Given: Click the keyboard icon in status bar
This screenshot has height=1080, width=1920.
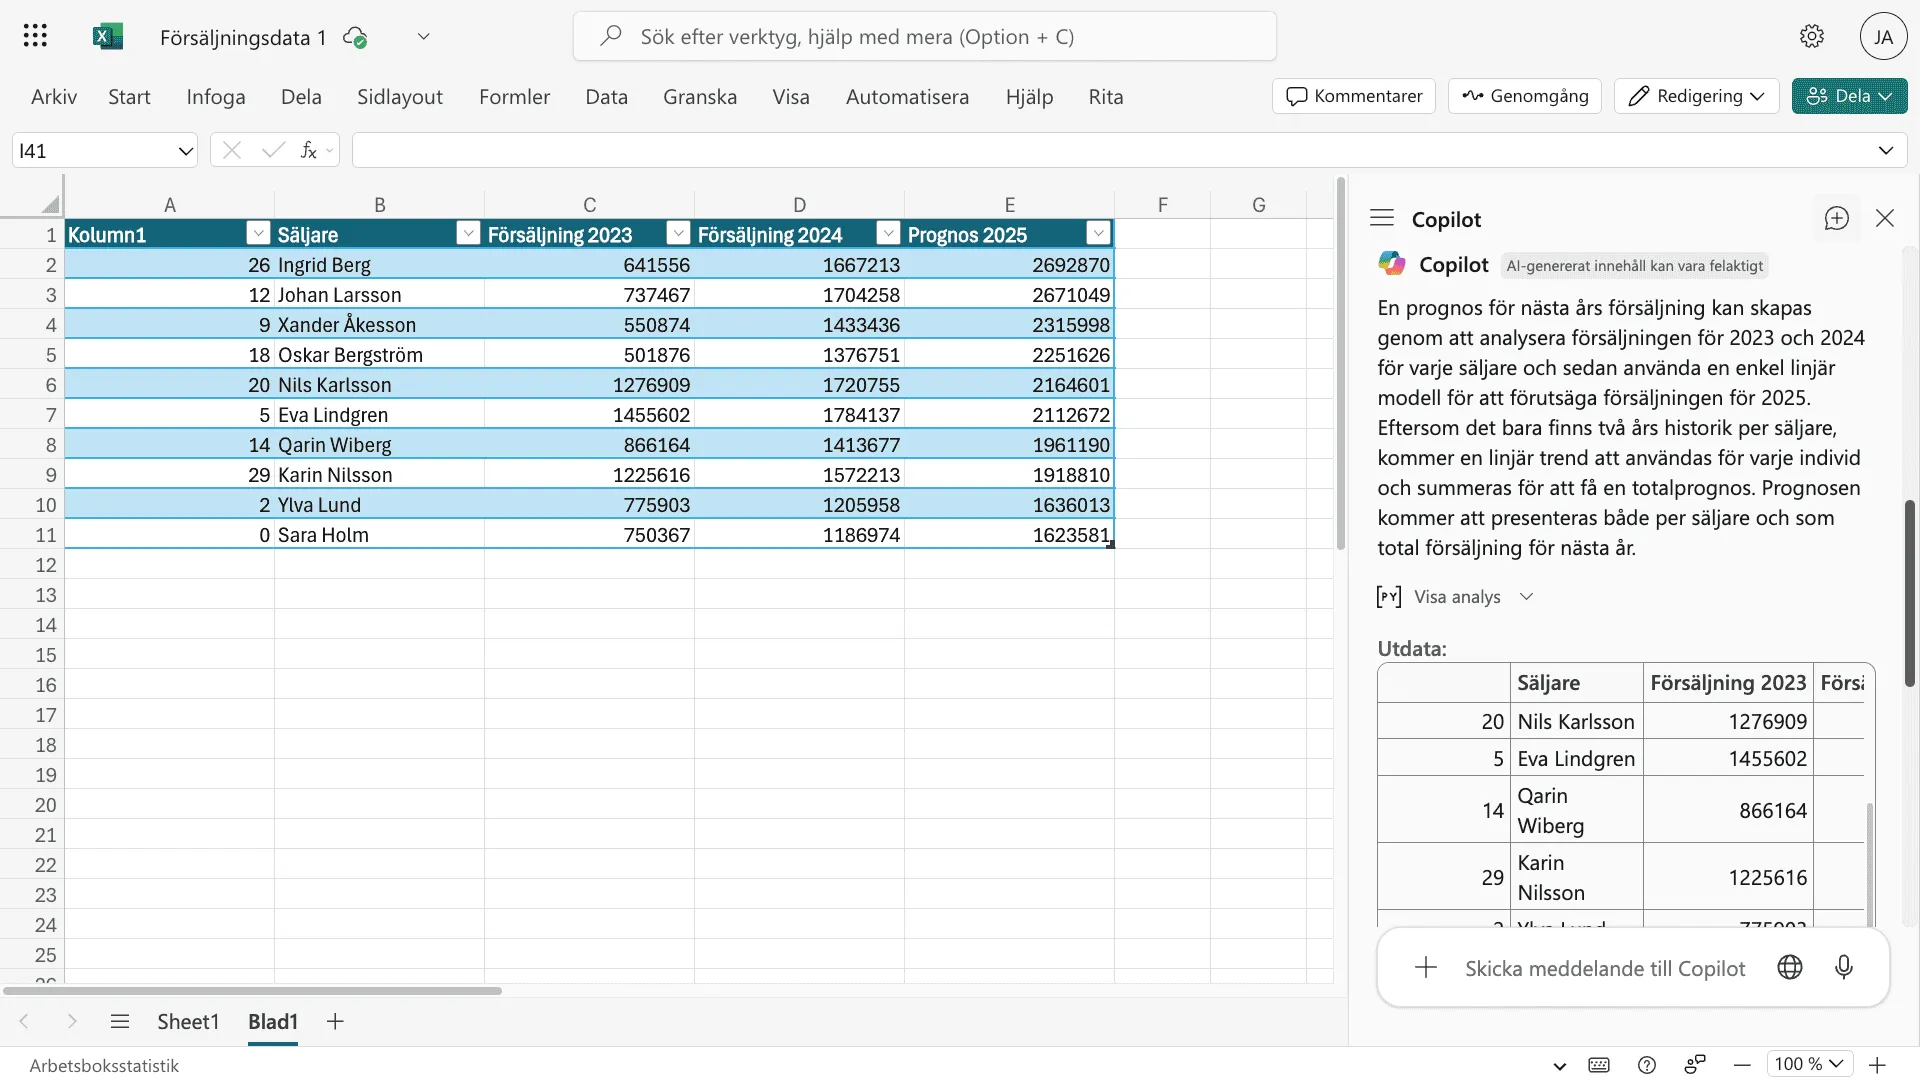Looking at the screenshot, I should [x=1599, y=1065].
